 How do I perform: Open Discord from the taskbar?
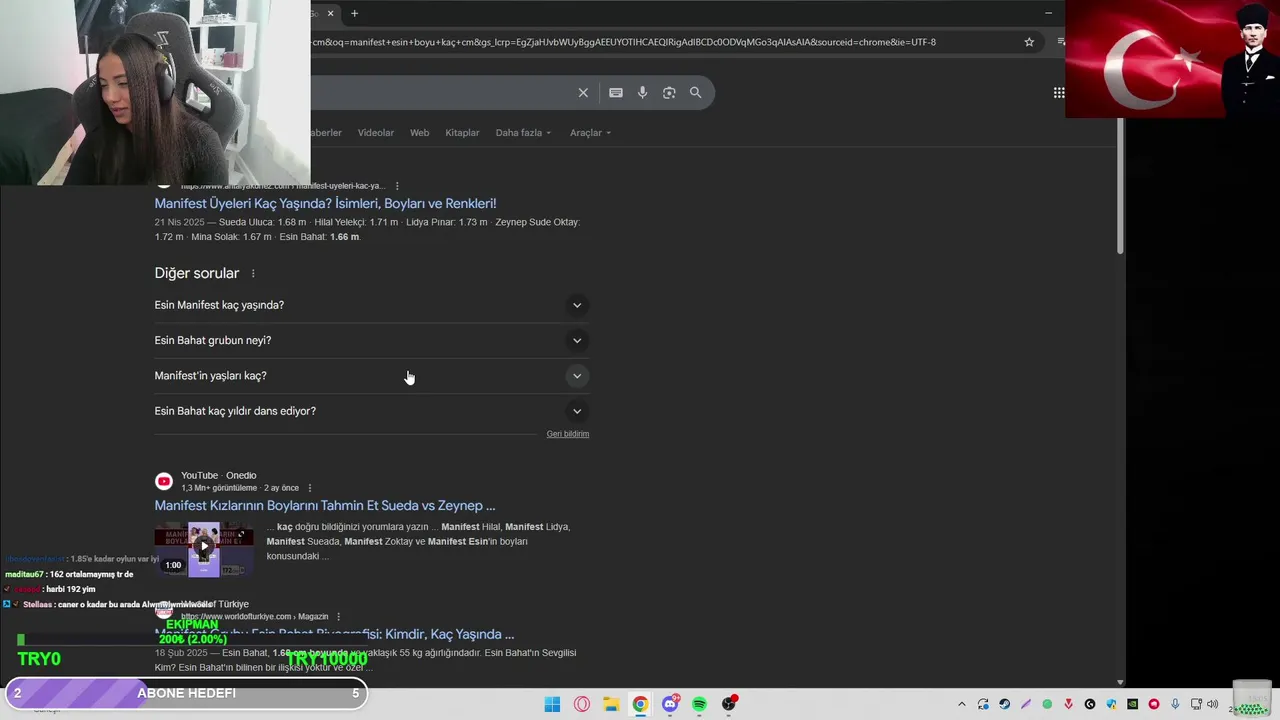click(x=670, y=704)
